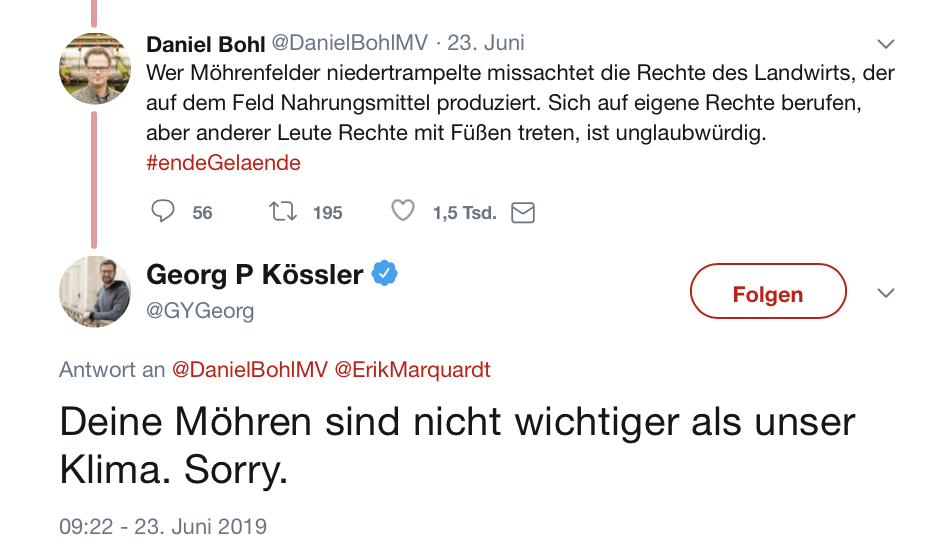
Task: Open the '23. Juni' tweet date link
Action: point(486,44)
